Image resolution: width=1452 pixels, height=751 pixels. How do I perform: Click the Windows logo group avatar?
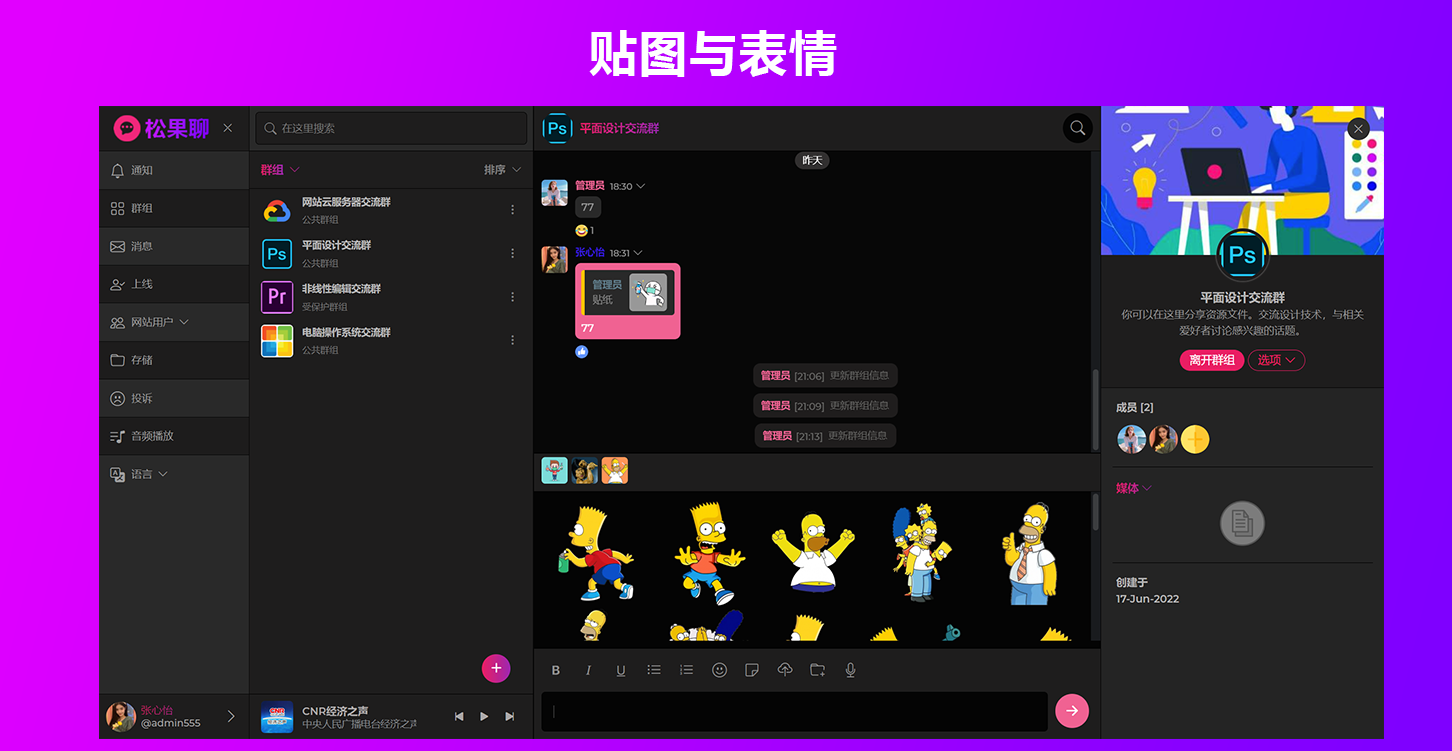277,341
